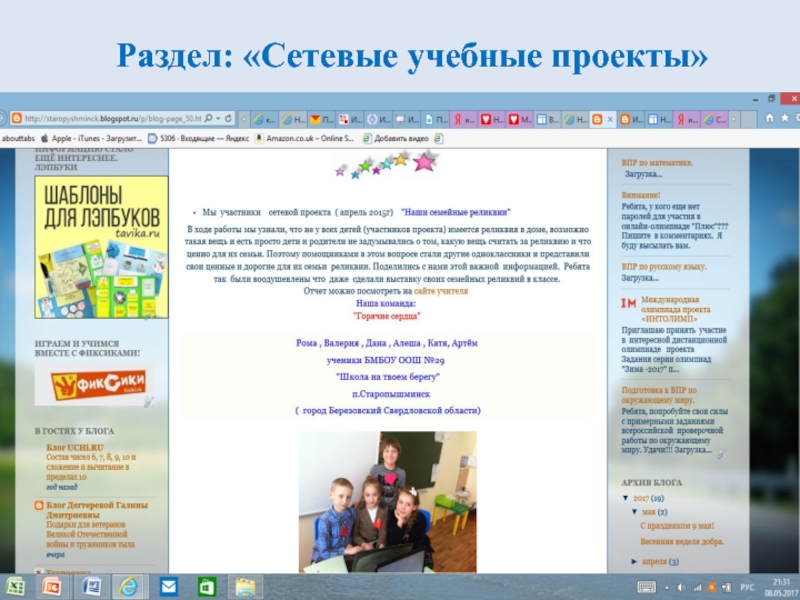Open post 'С праздником 9 мая!'
The image size is (800, 600).
pos(677,526)
